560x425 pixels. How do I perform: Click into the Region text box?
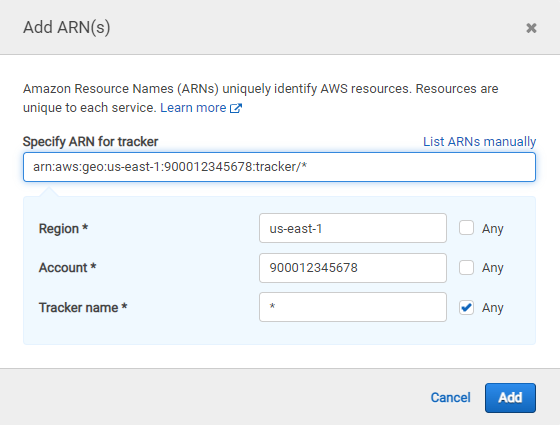[x=353, y=228]
